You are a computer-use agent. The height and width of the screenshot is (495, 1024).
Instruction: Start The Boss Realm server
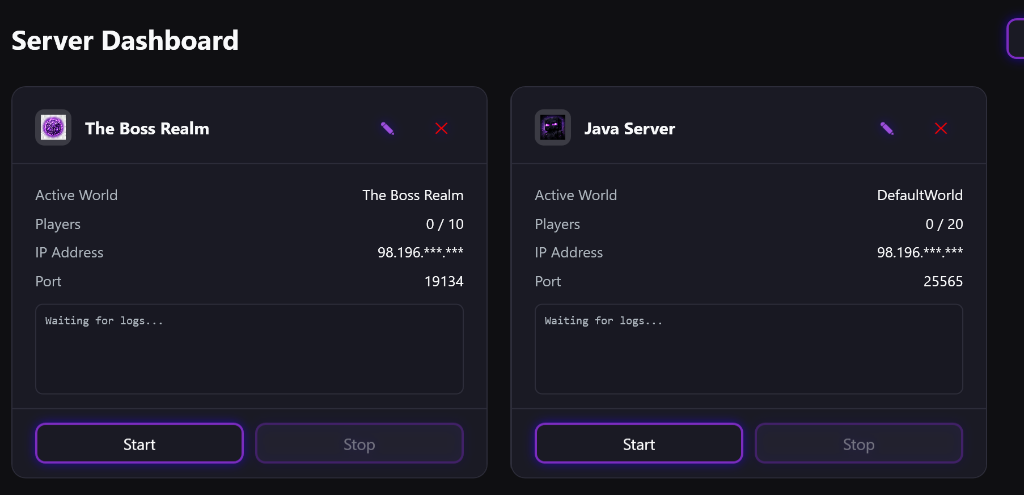click(x=139, y=444)
